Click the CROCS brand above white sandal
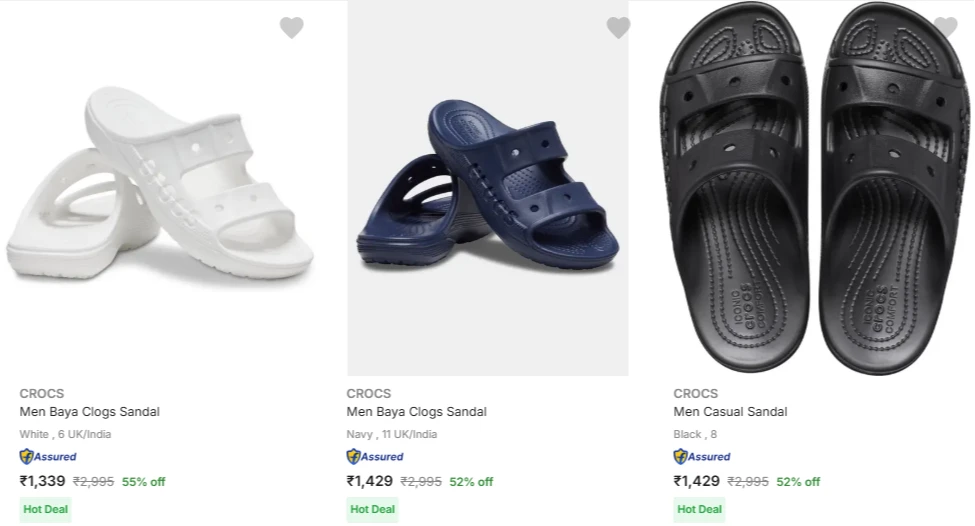Screen dimensions: 975x526 click(42, 393)
